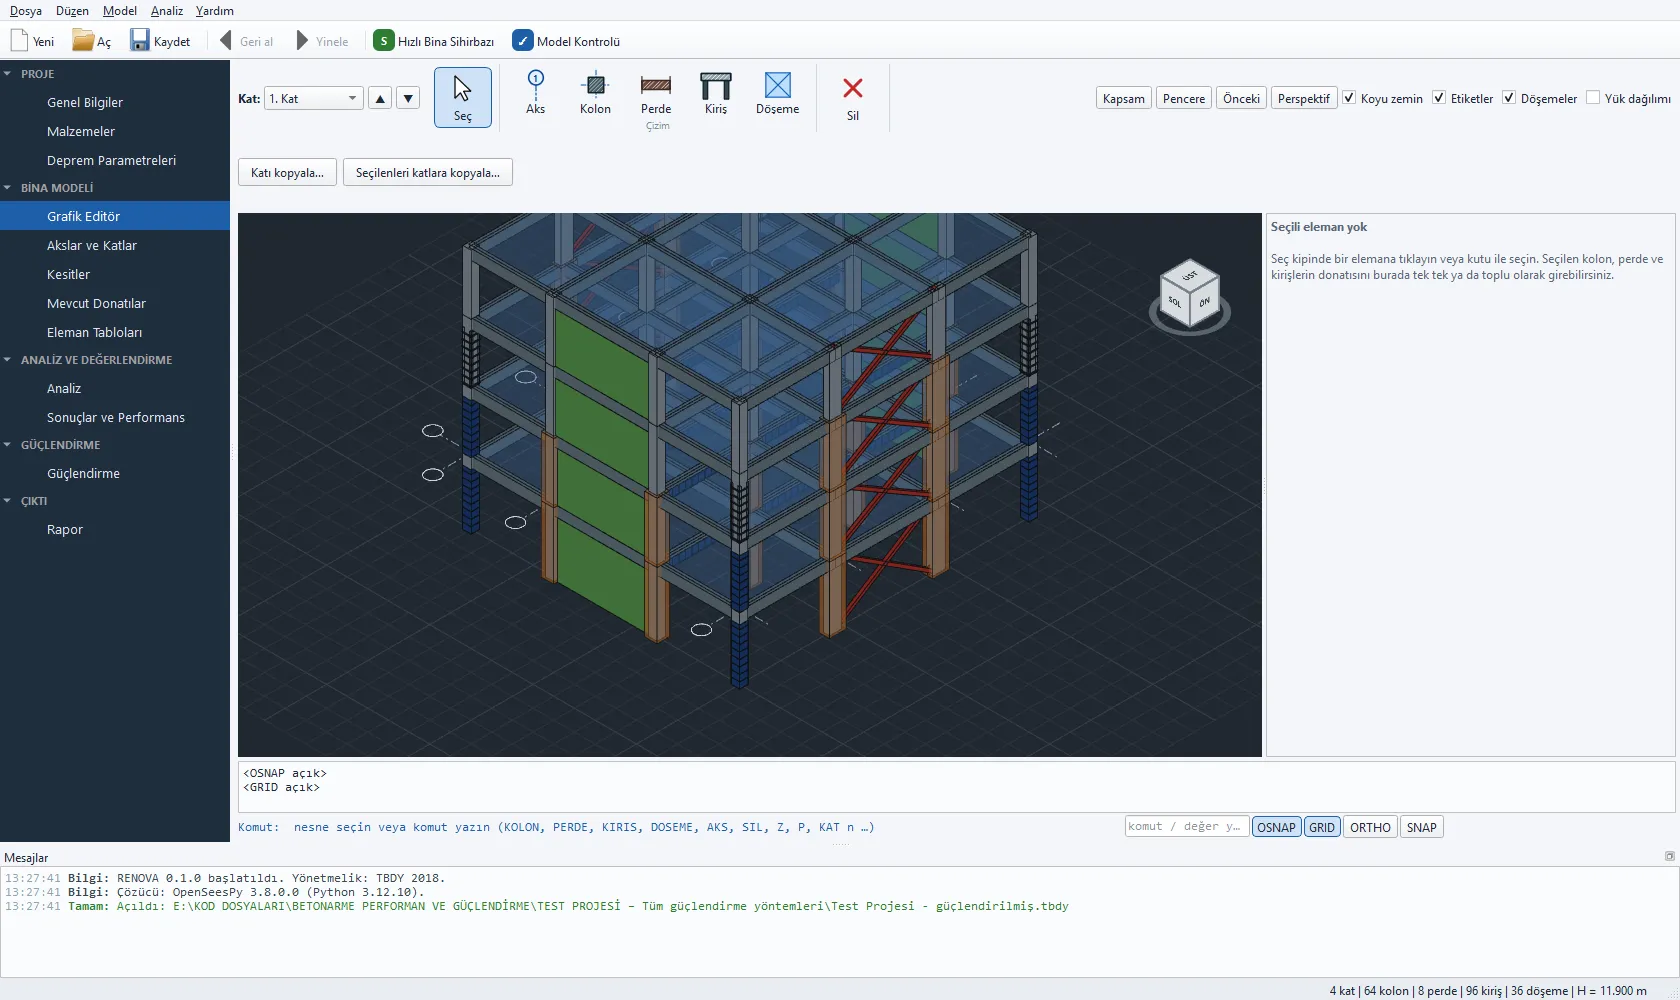
Task: Collapse the GÜÇLENDİRME section
Action: click(x=8, y=445)
